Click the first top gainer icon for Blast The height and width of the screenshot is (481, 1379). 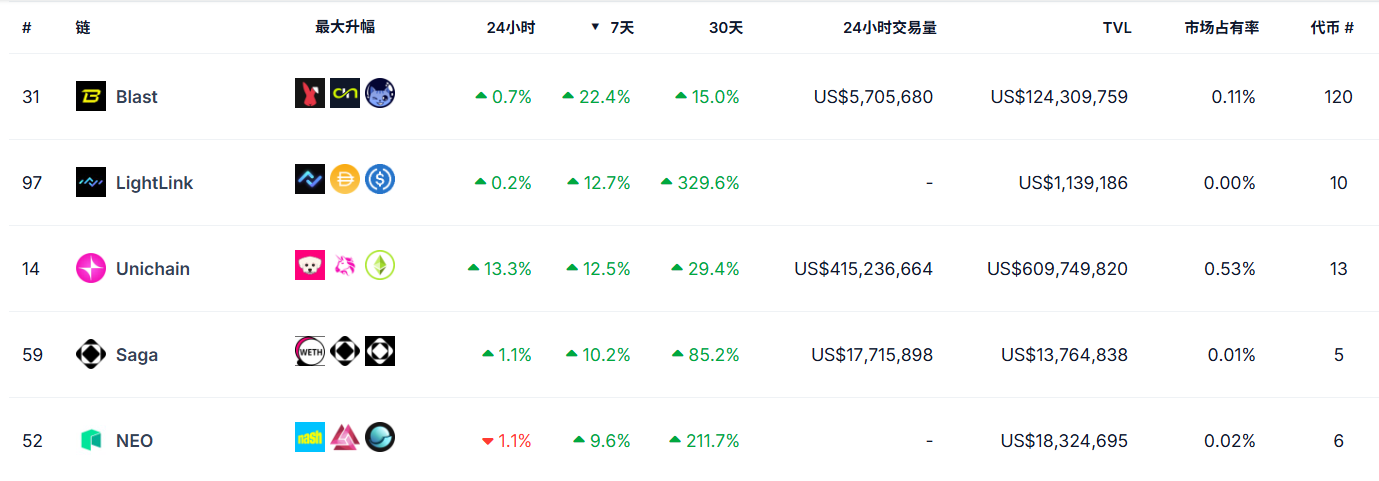coord(310,93)
